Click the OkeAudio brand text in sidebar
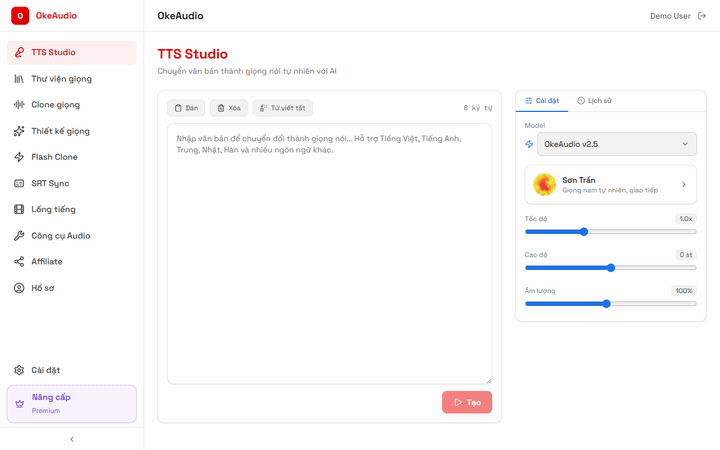720x450 pixels. click(56, 16)
